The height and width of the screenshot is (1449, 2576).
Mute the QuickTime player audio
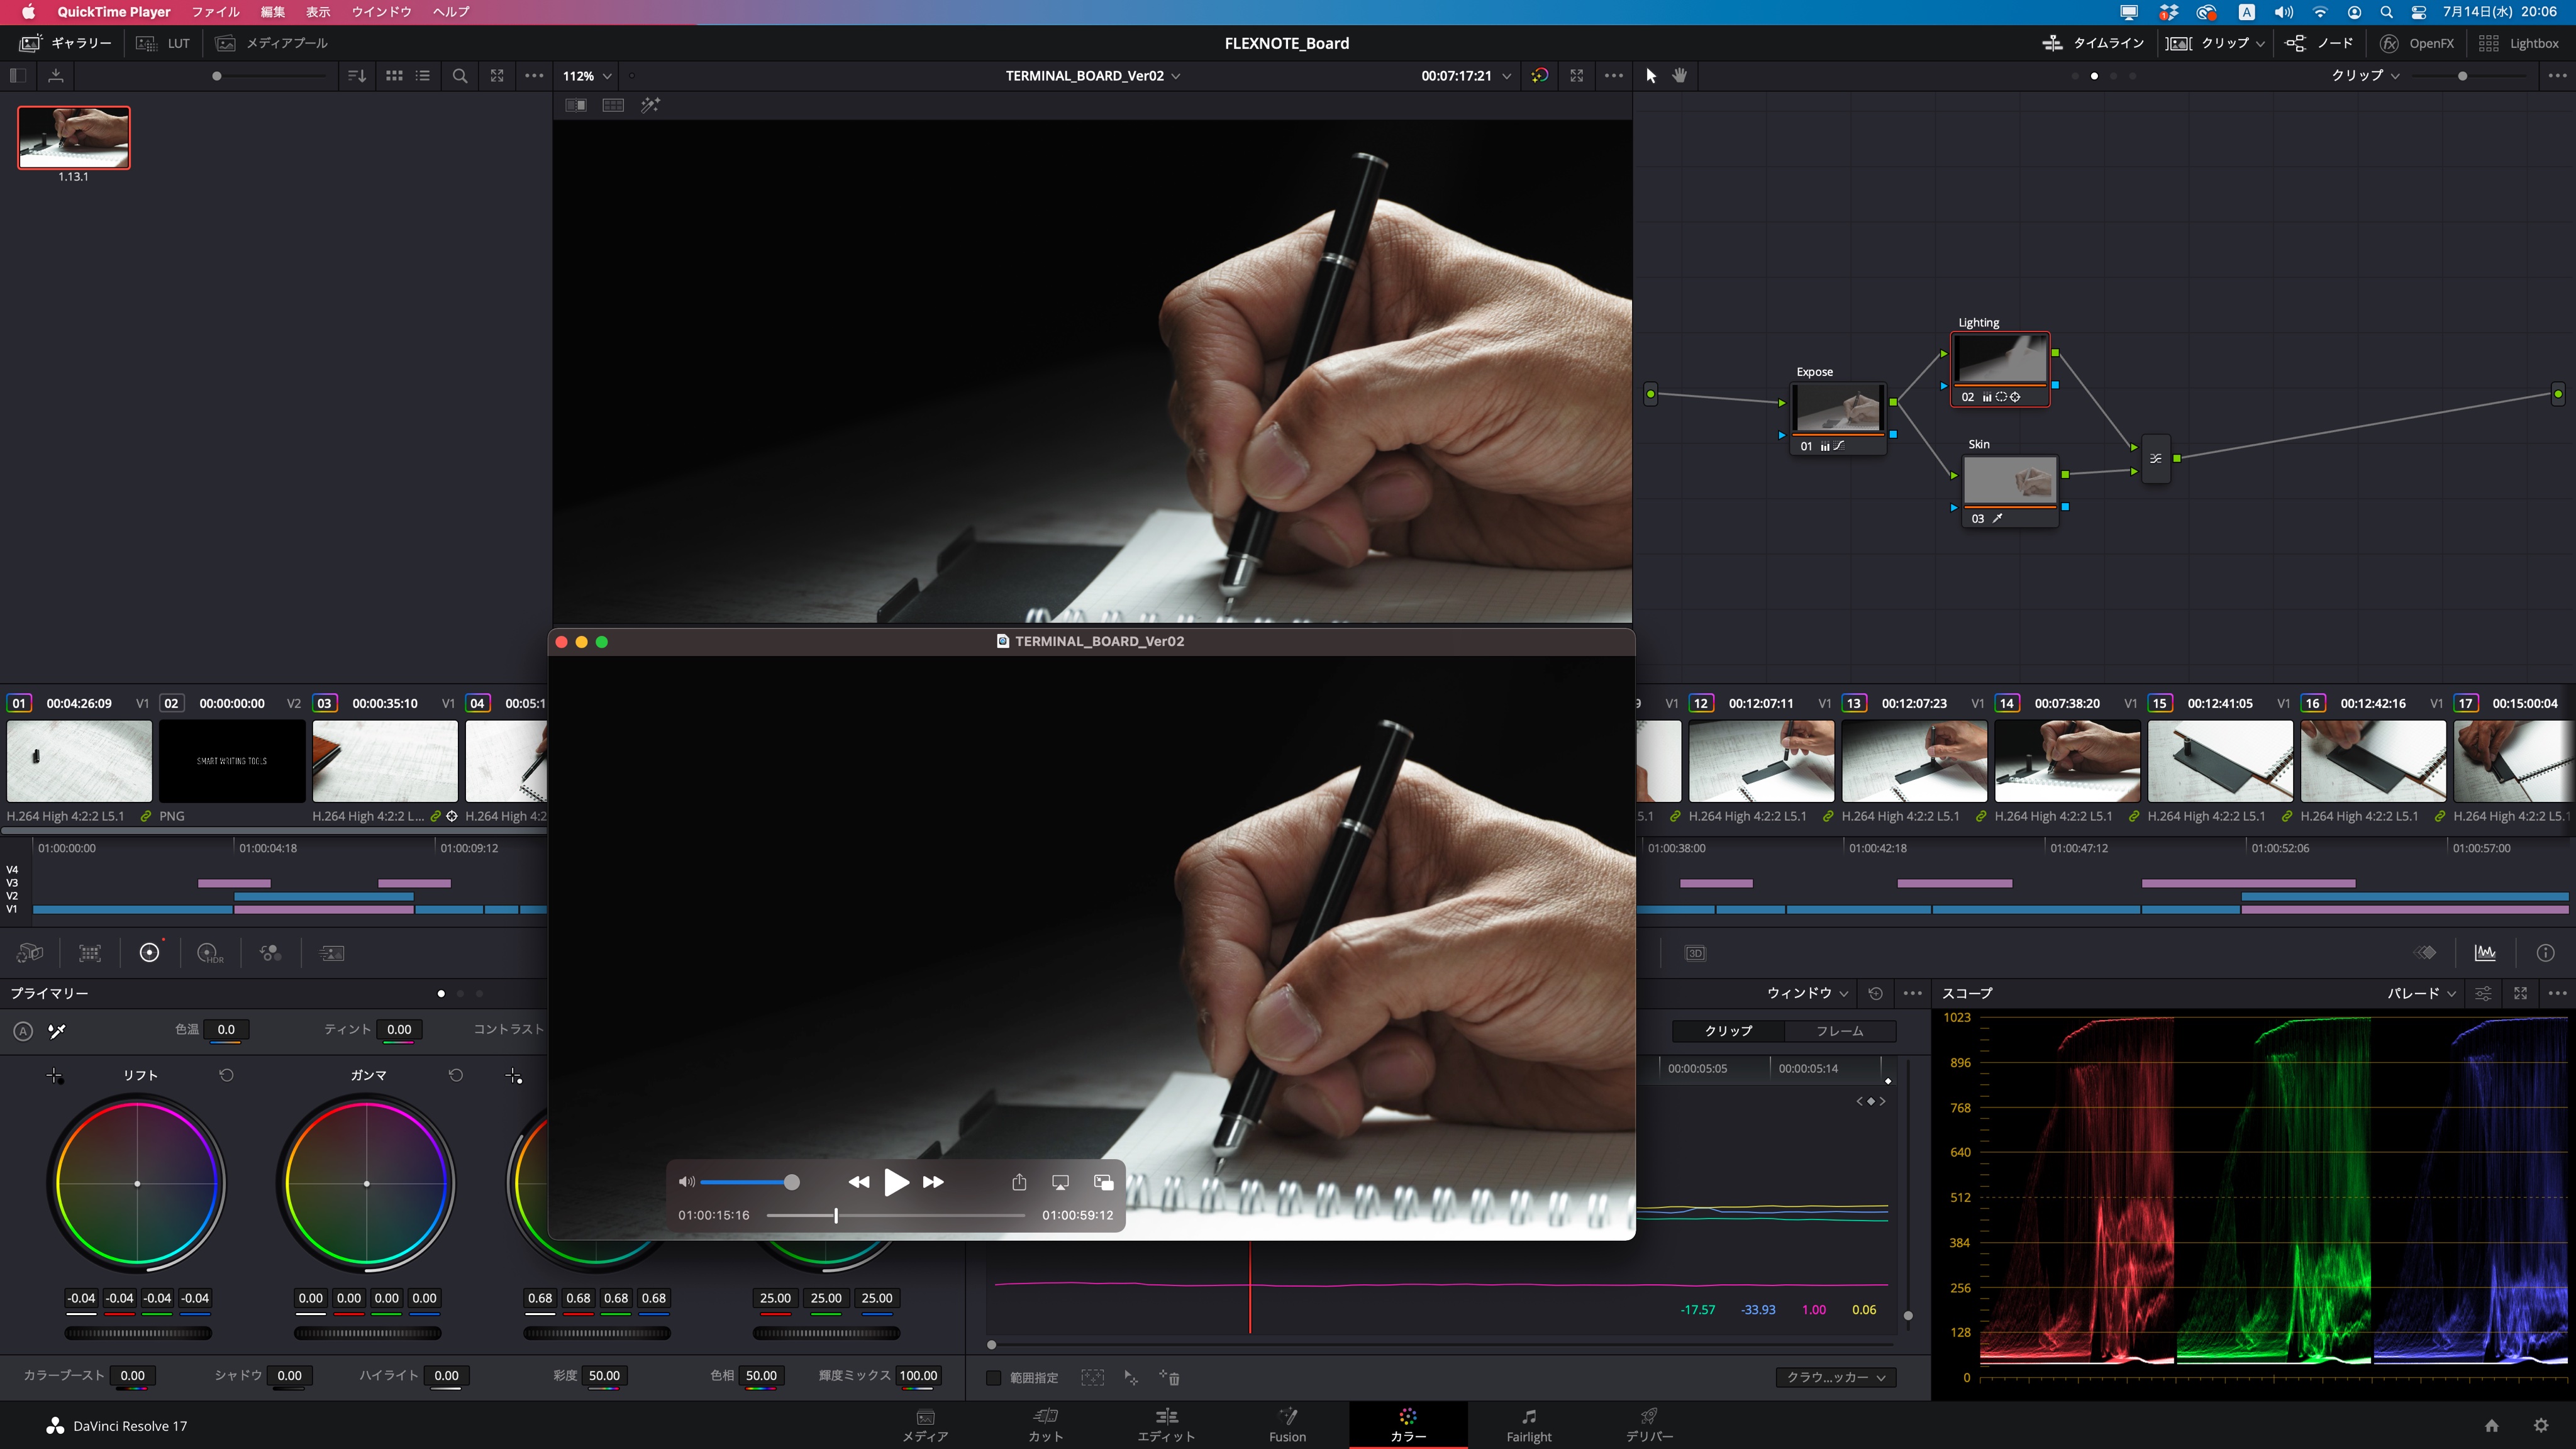tap(686, 1182)
